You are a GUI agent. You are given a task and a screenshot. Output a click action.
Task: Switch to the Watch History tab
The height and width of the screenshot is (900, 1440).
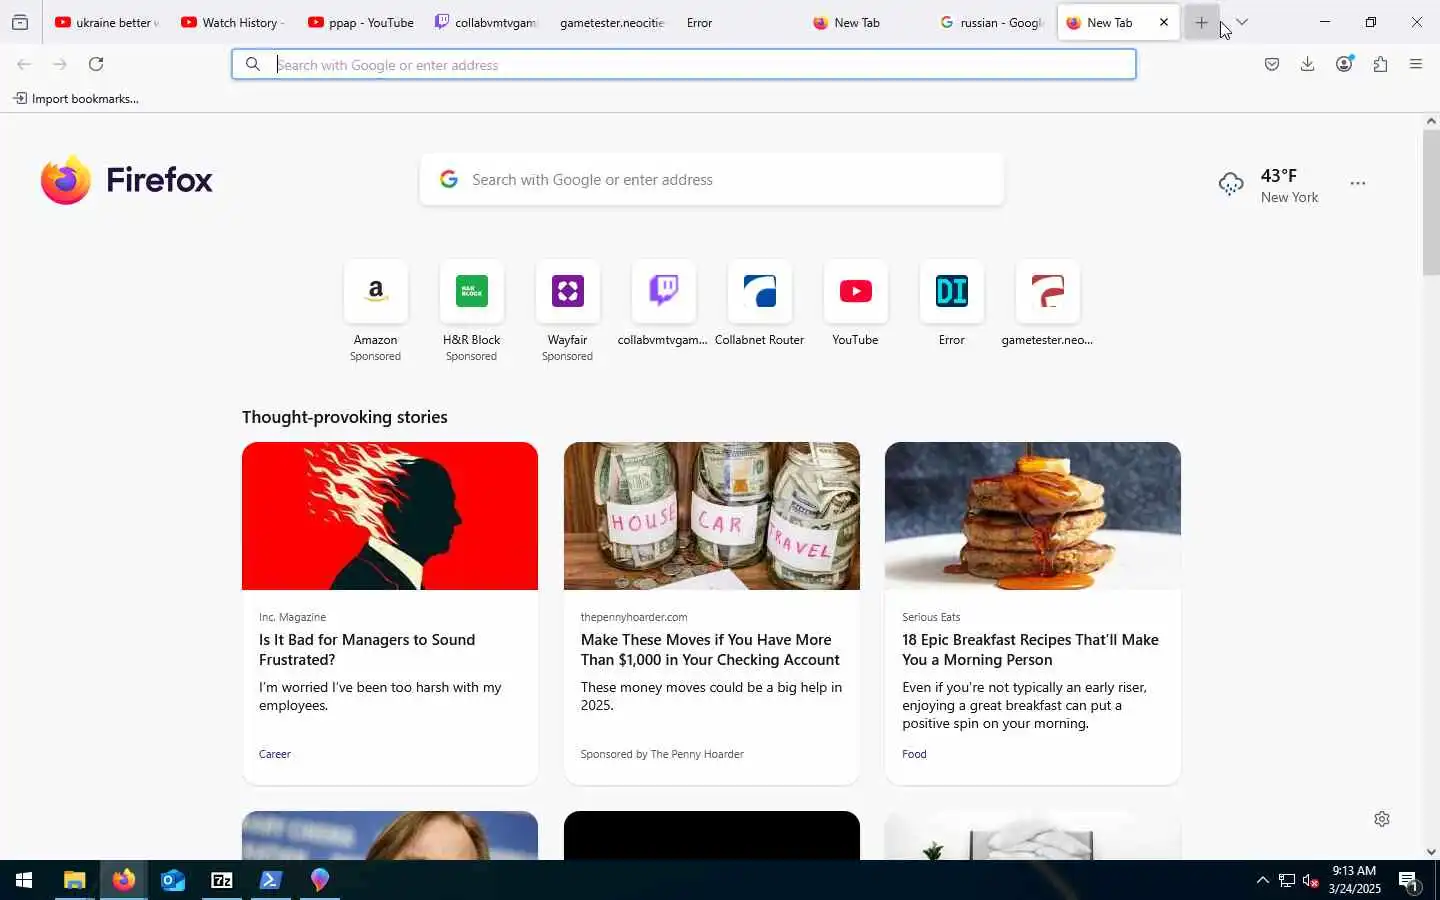(x=233, y=22)
